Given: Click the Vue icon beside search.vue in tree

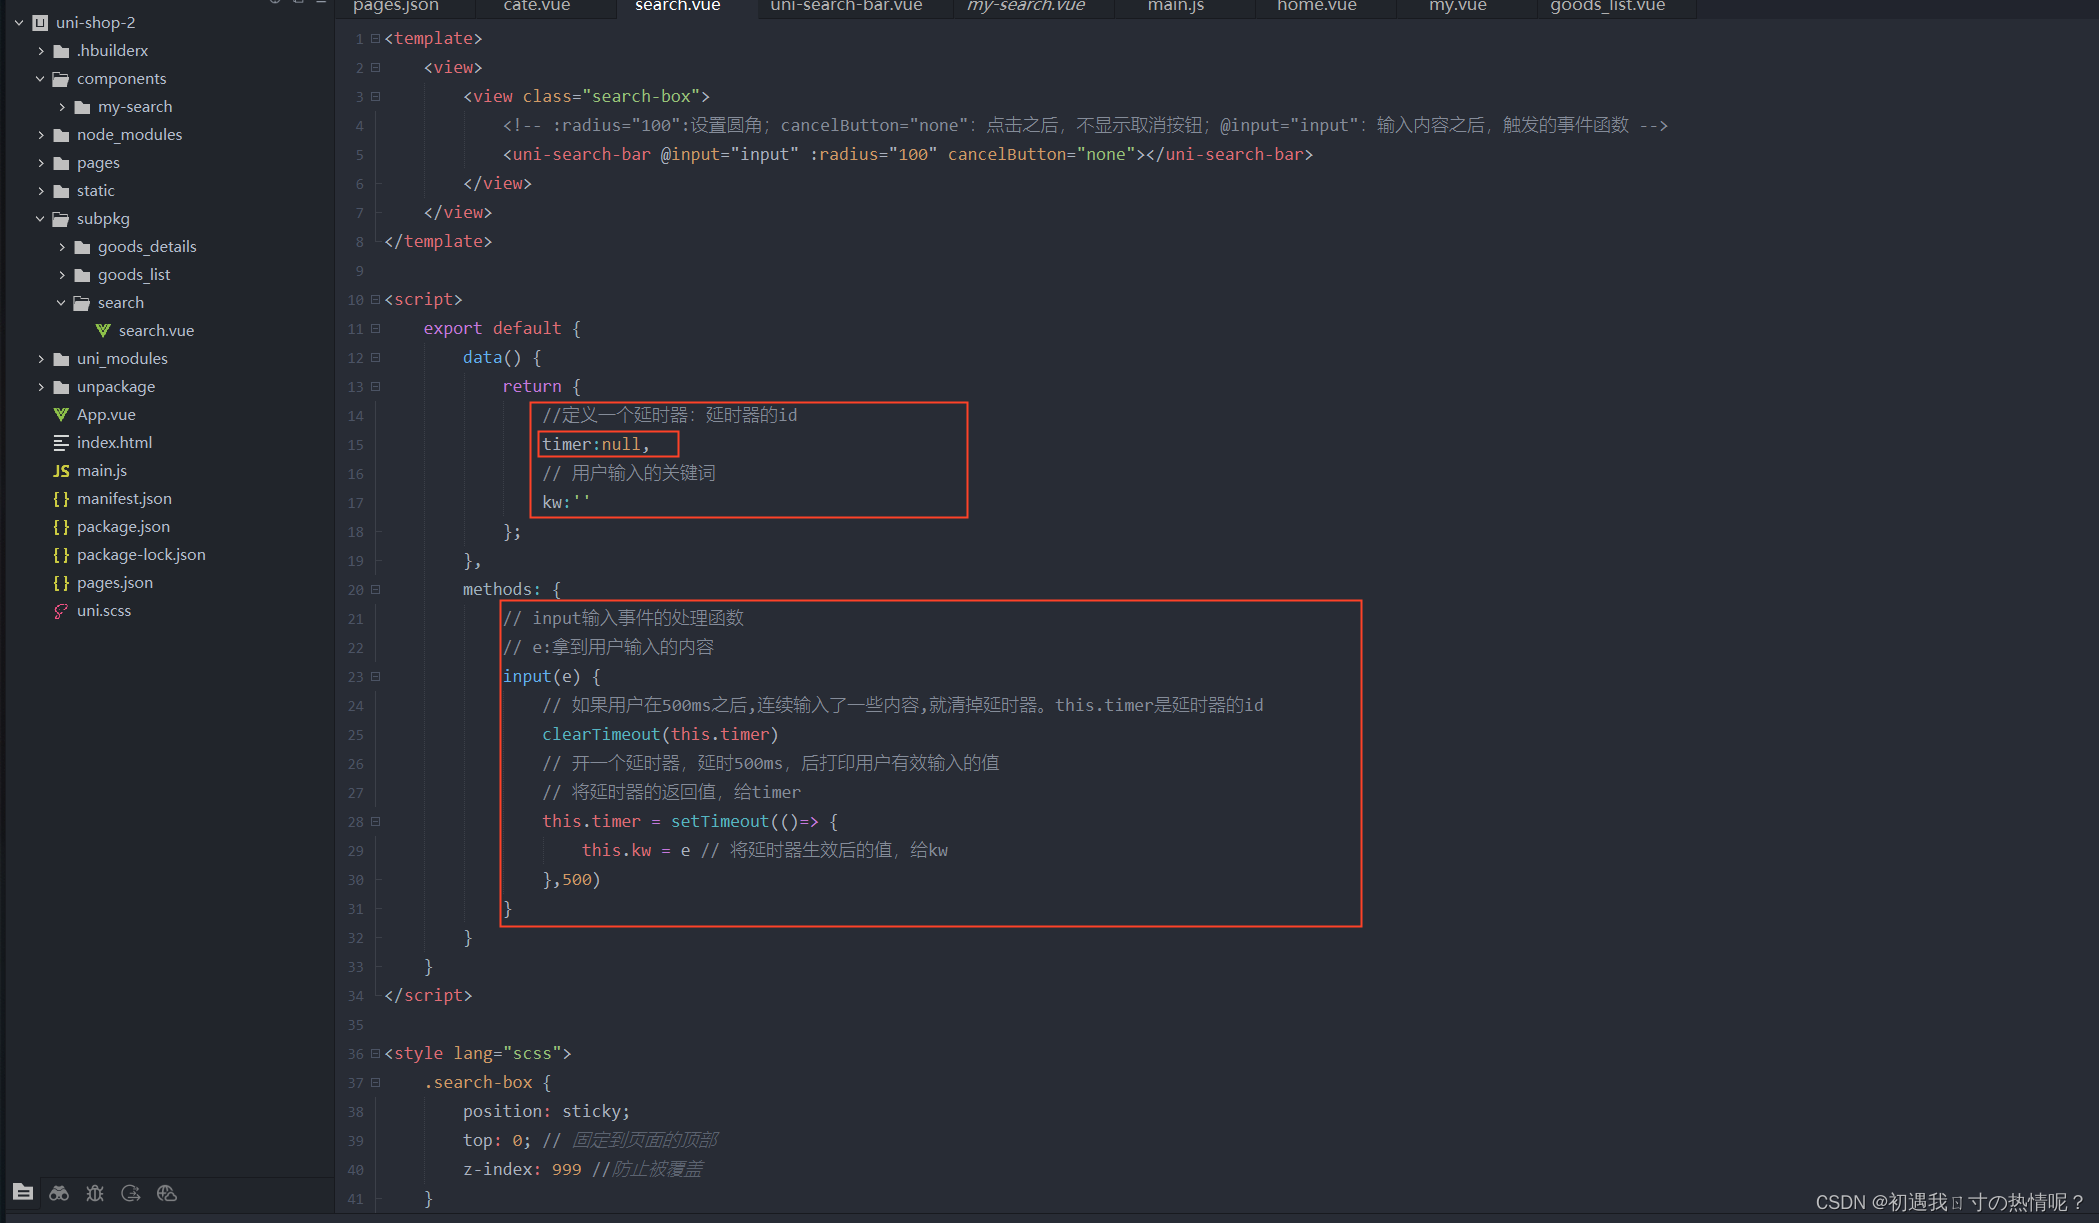Looking at the screenshot, I should pyautogui.click(x=103, y=330).
